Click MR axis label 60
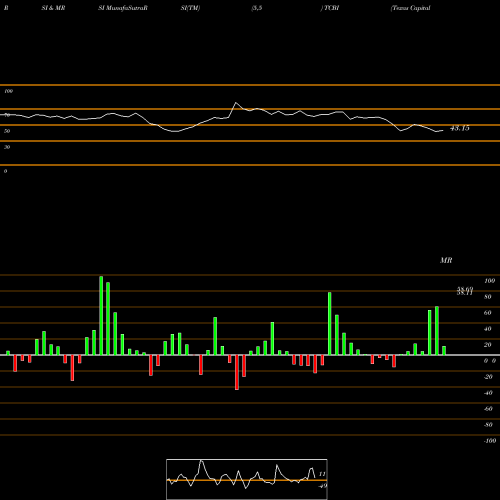The height and width of the screenshot is (500, 500). click(488, 313)
